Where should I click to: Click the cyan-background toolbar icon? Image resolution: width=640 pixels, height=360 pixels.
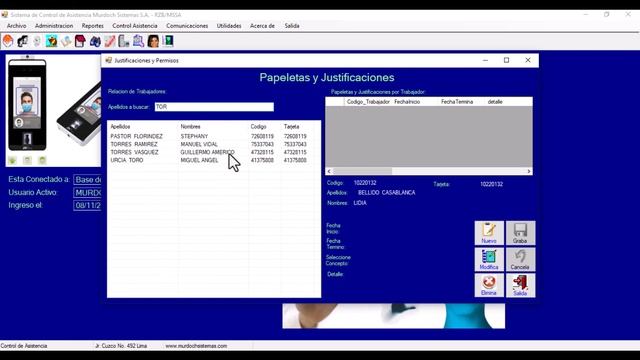(51, 41)
